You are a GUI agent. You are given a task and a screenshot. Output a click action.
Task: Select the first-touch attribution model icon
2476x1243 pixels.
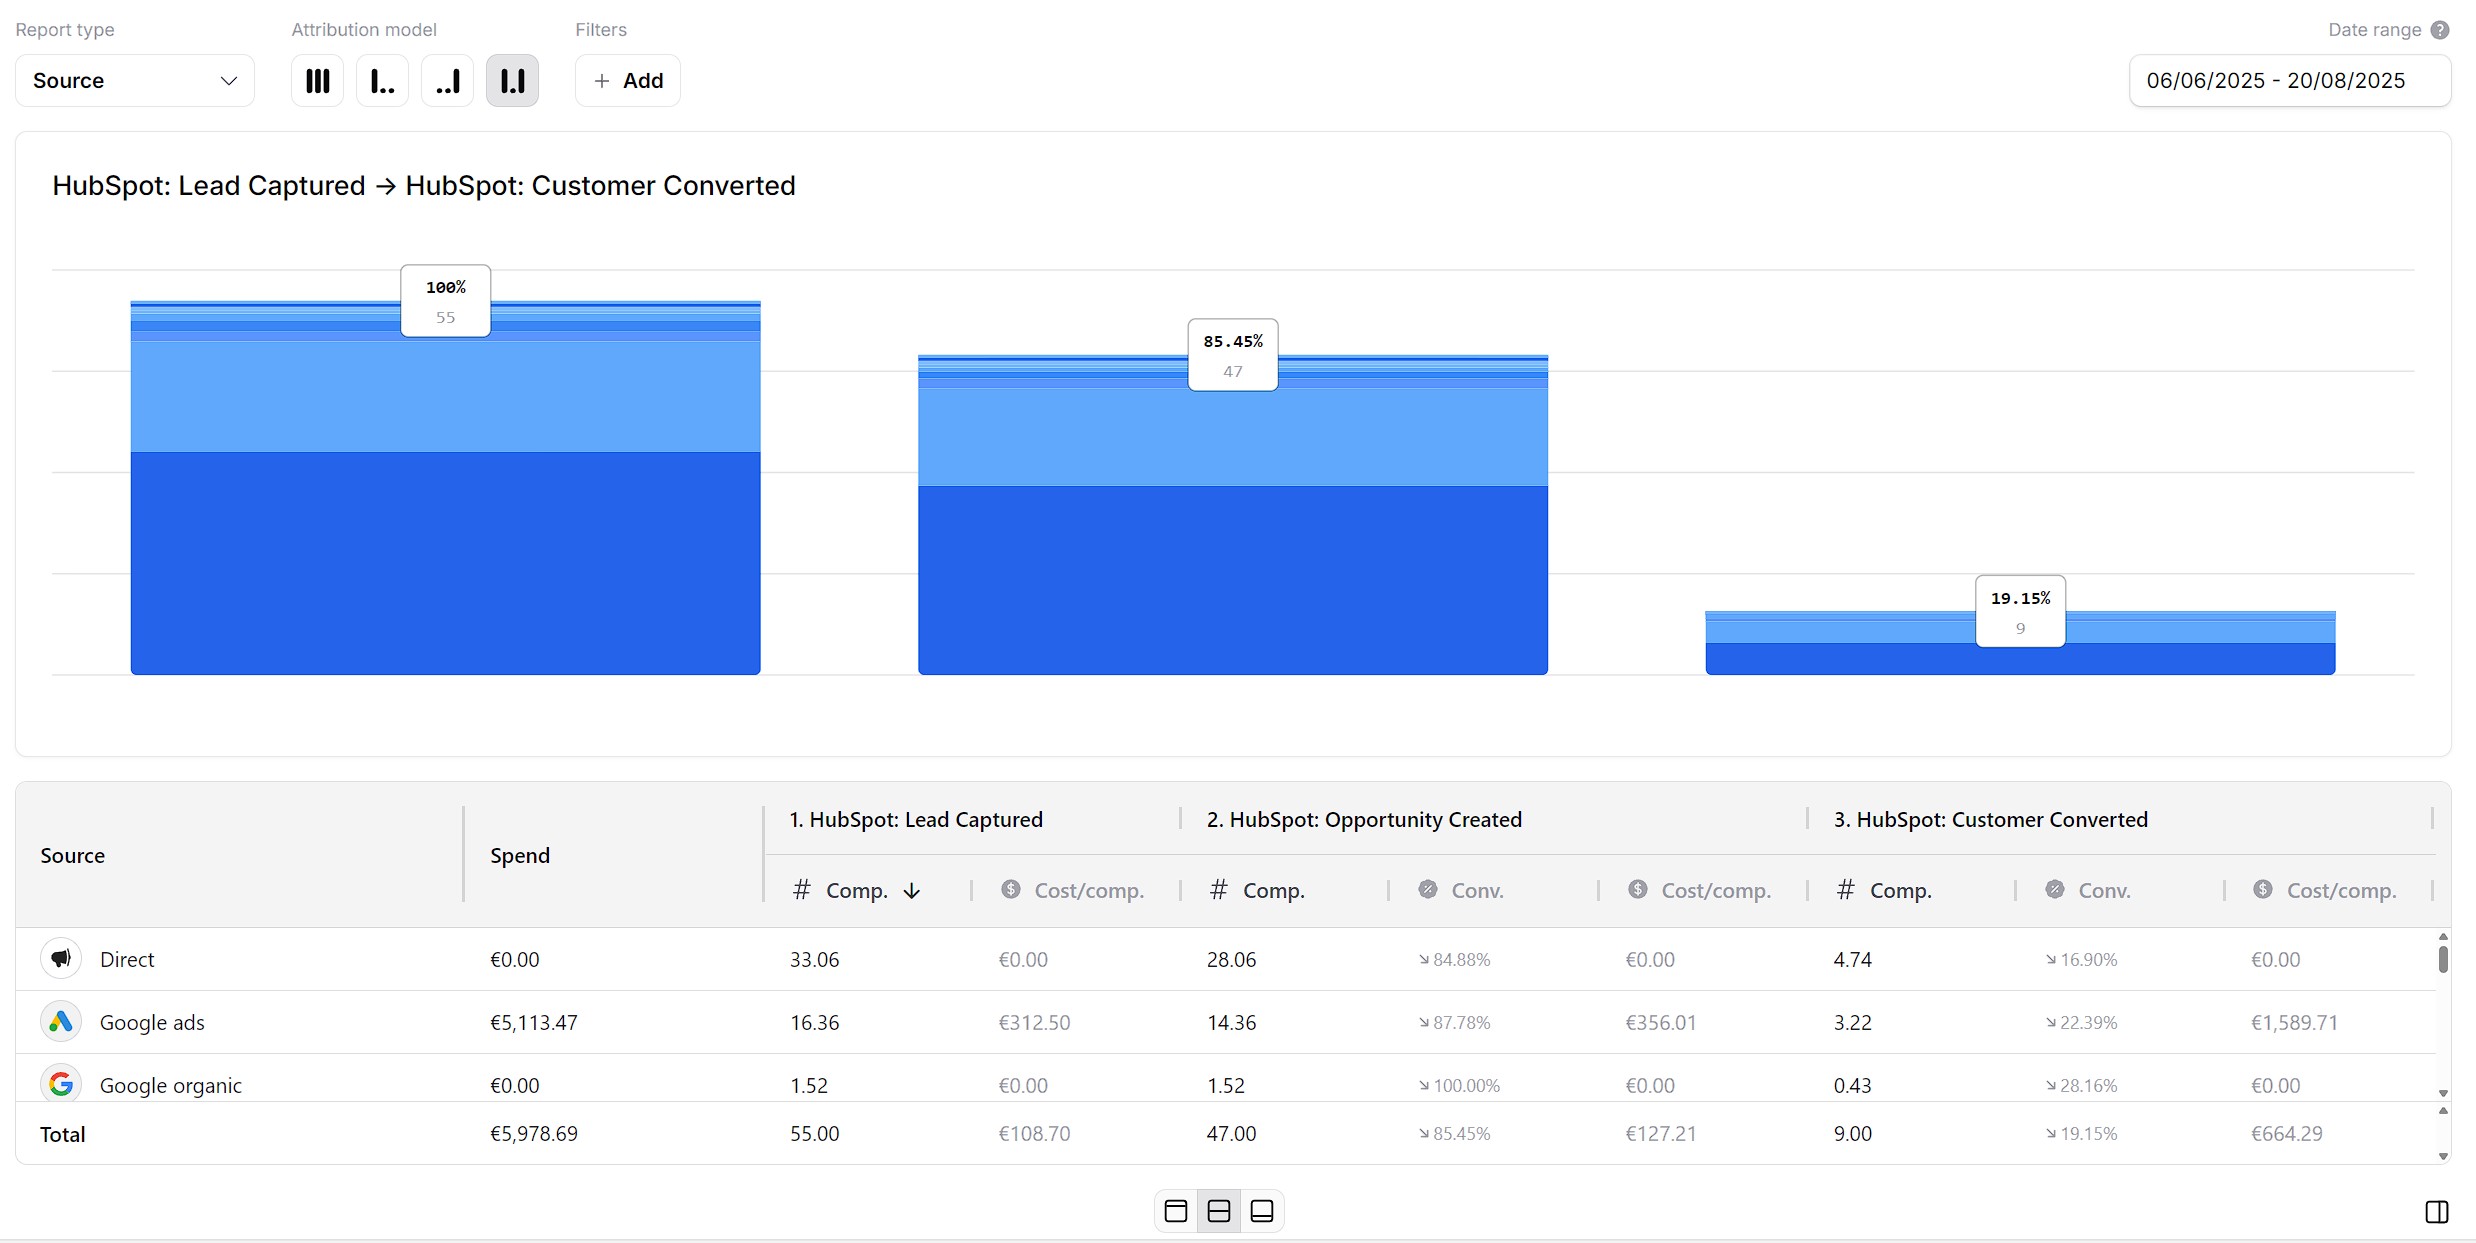point(382,81)
